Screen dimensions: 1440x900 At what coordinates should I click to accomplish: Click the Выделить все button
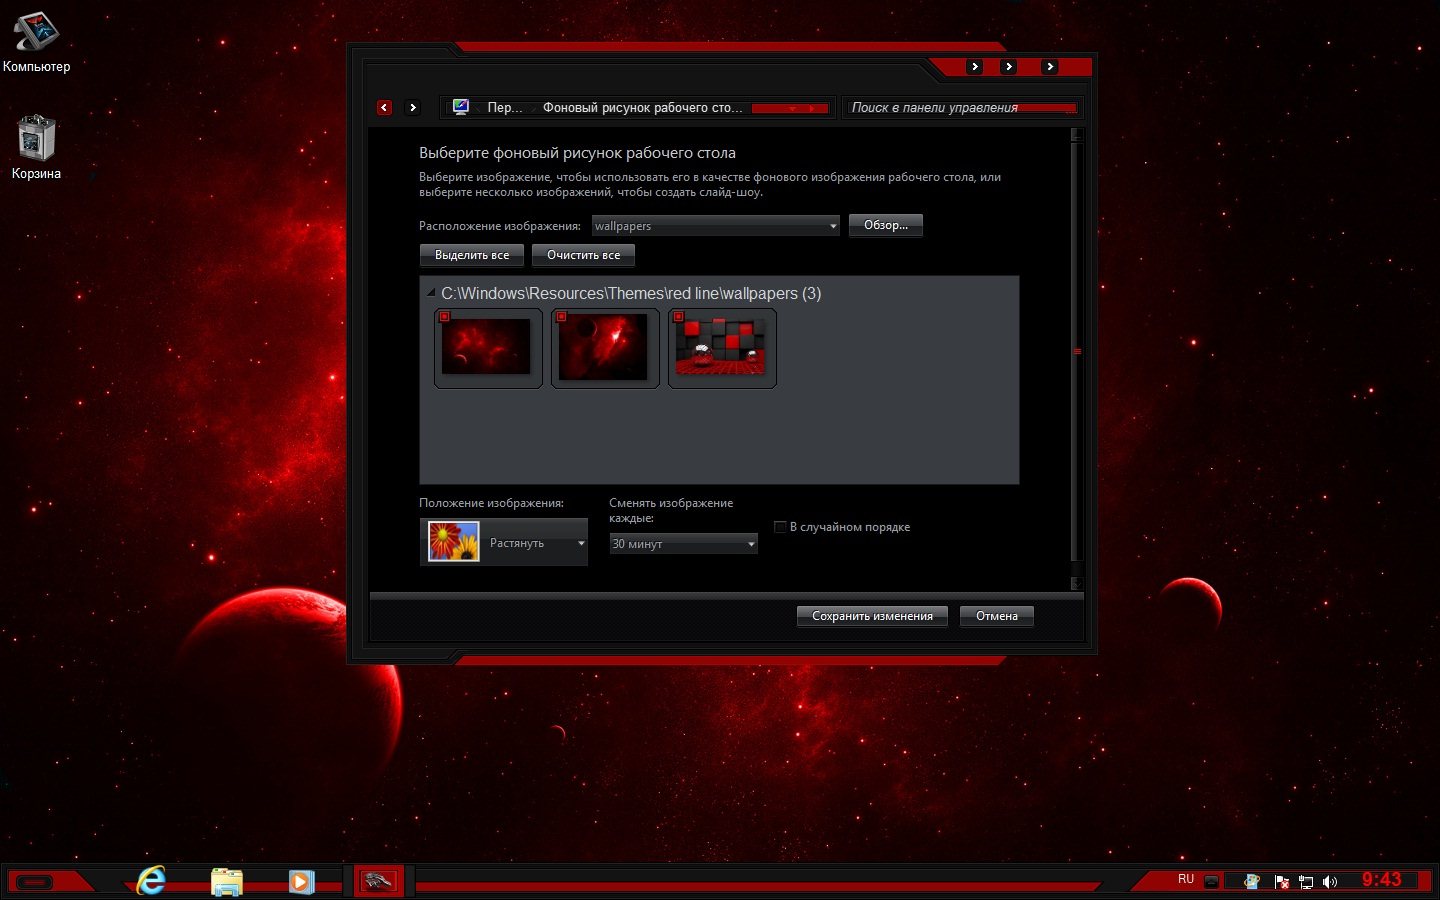point(472,255)
